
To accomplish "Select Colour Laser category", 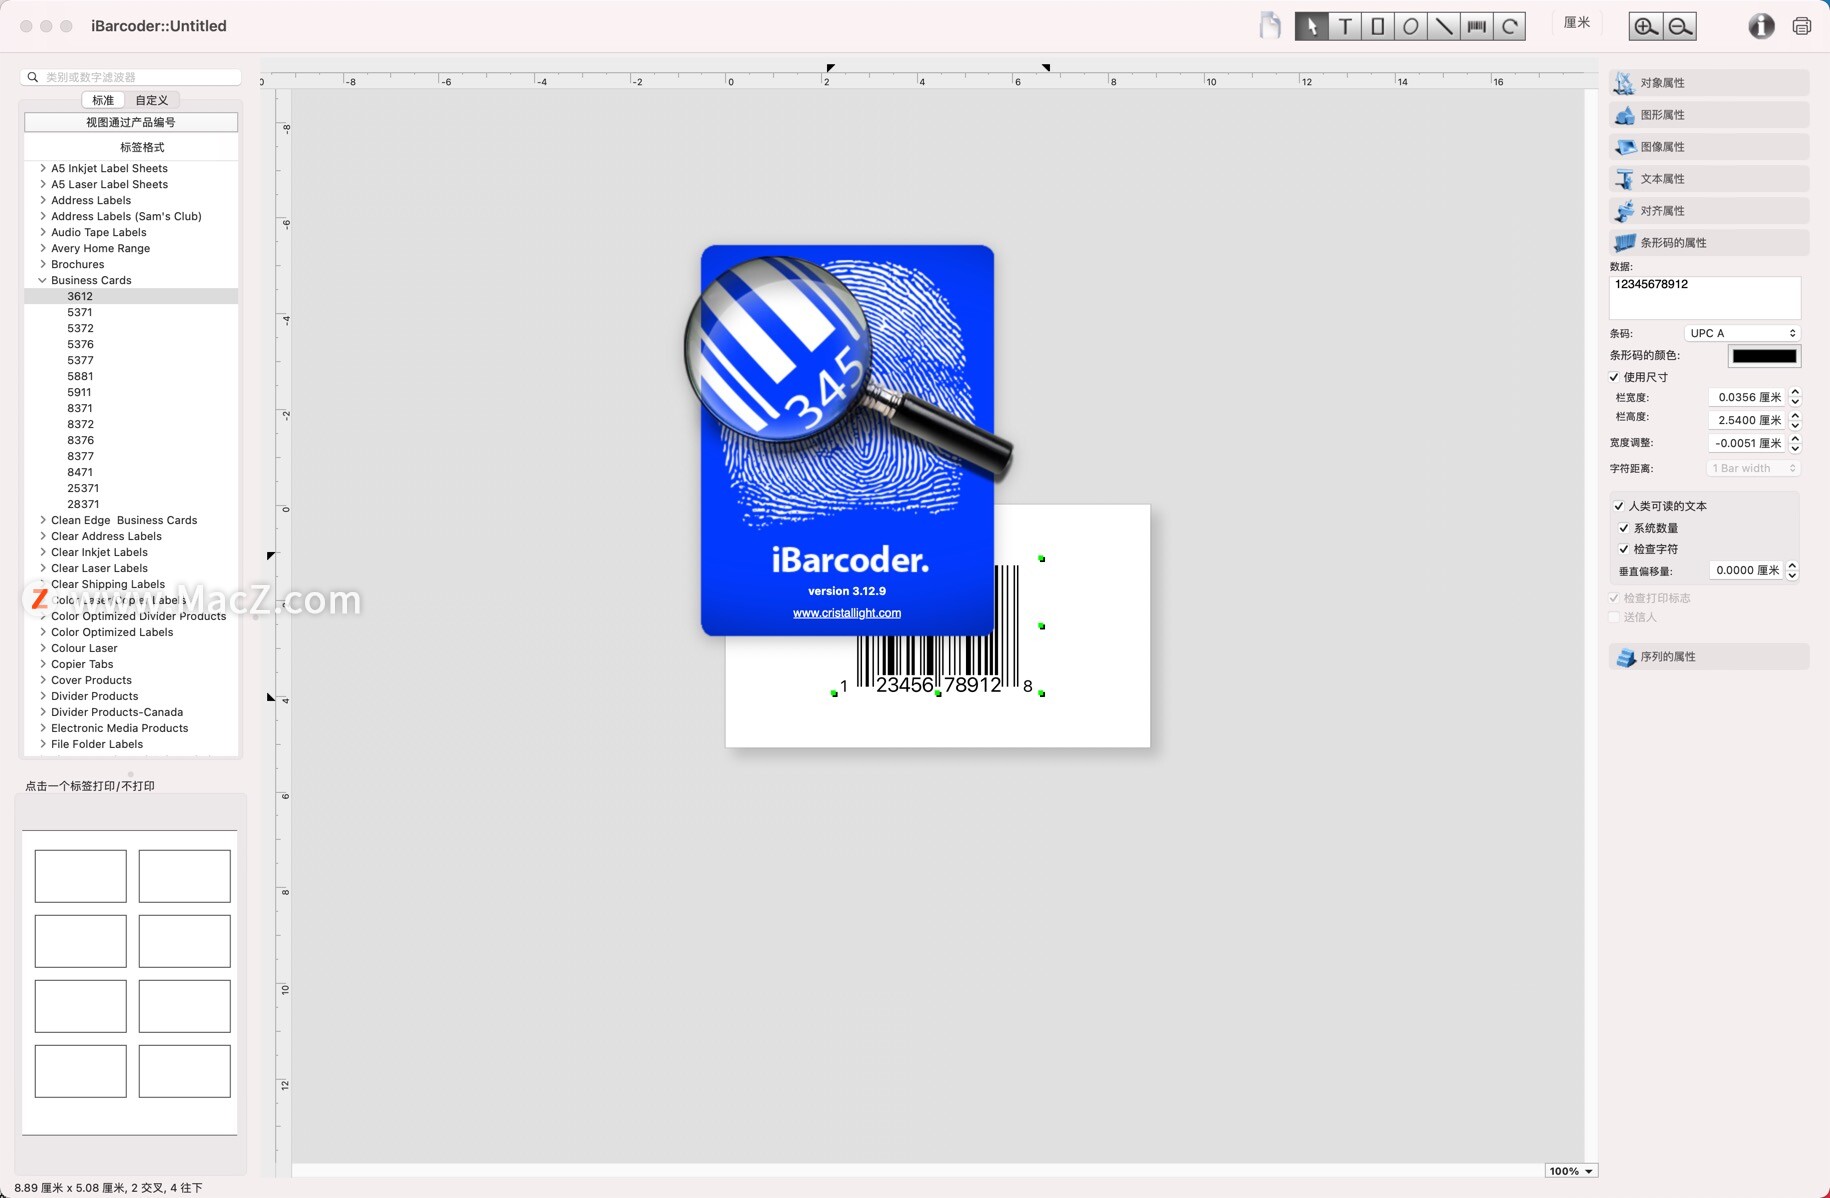I will click(x=84, y=648).
